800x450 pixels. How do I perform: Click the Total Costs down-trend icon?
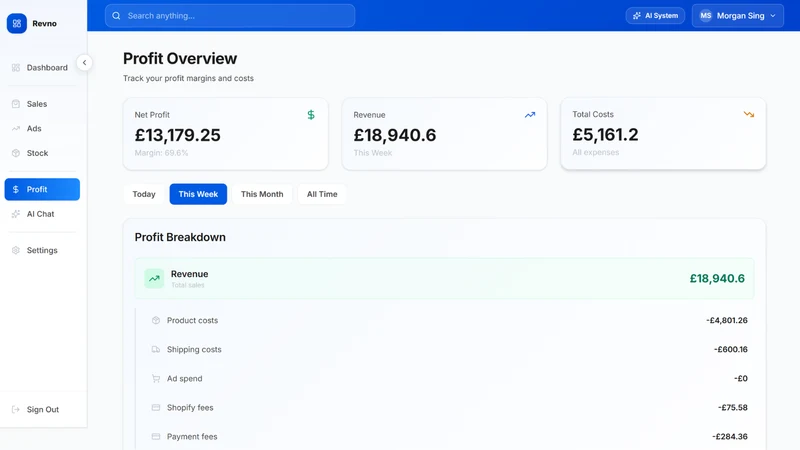[x=748, y=114]
